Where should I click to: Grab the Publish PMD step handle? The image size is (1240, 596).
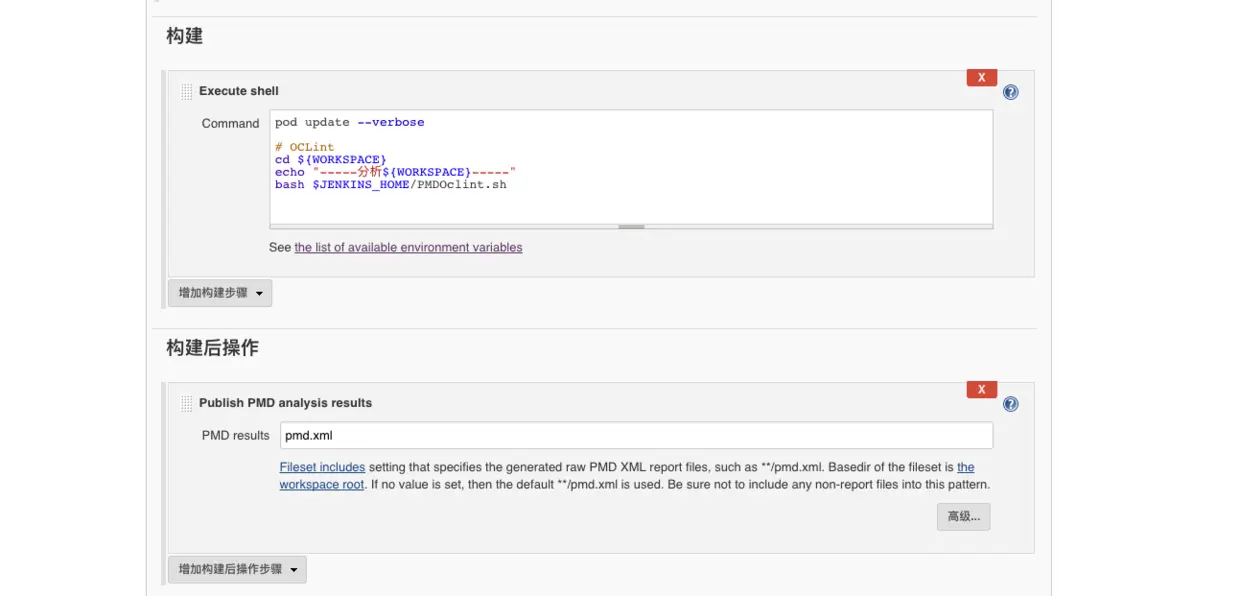186,403
